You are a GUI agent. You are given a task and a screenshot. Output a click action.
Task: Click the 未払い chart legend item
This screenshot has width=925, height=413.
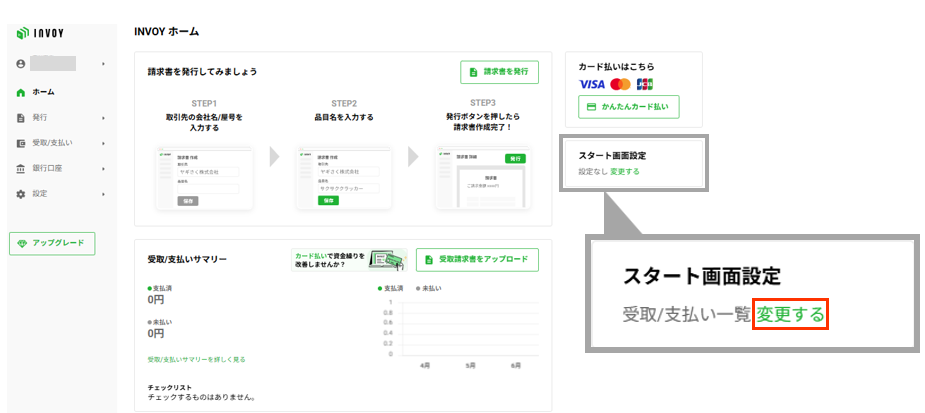(x=428, y=288)
